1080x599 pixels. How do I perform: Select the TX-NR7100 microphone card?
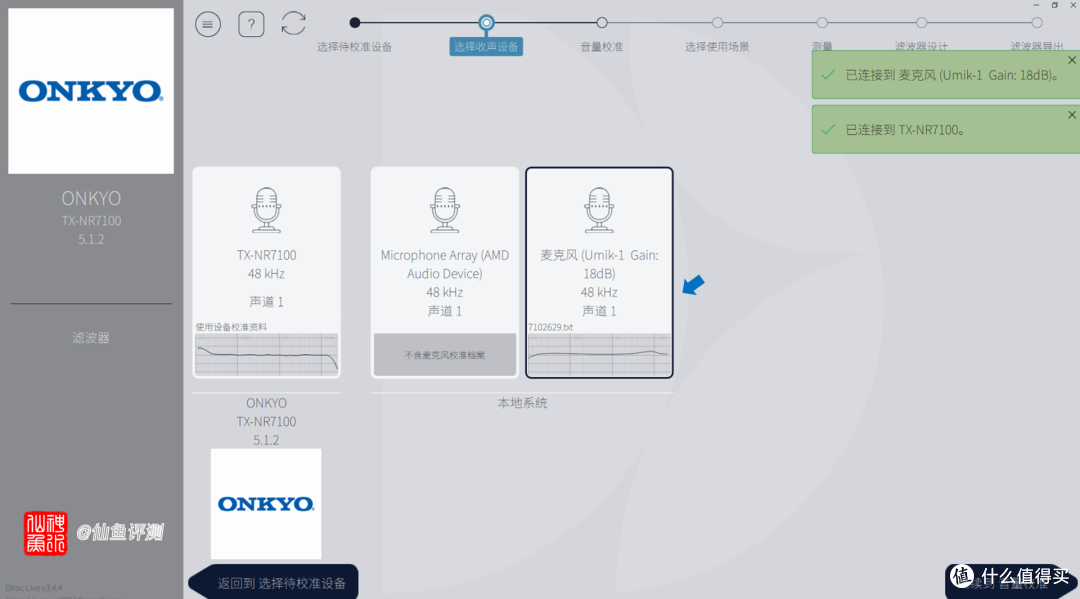tap(267, 273)
